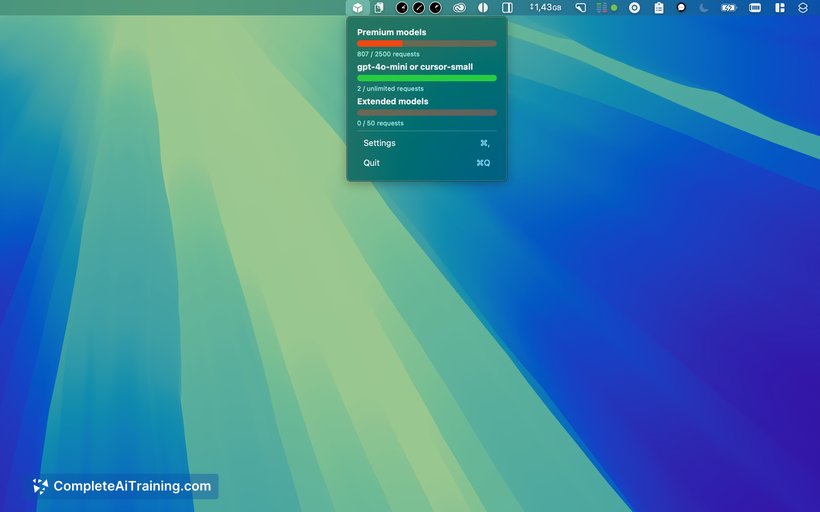Screen dimensions: 820x512
Task: Choose Quit in the dropdown menu
Action: point(426,163)
